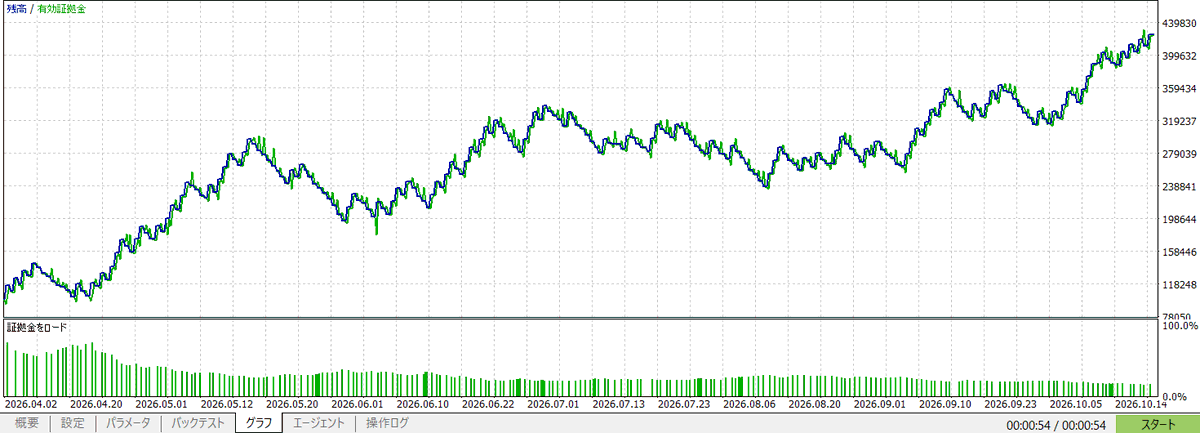Click the 279039 axis value

pyautogui.click(x=1179, y=155)
